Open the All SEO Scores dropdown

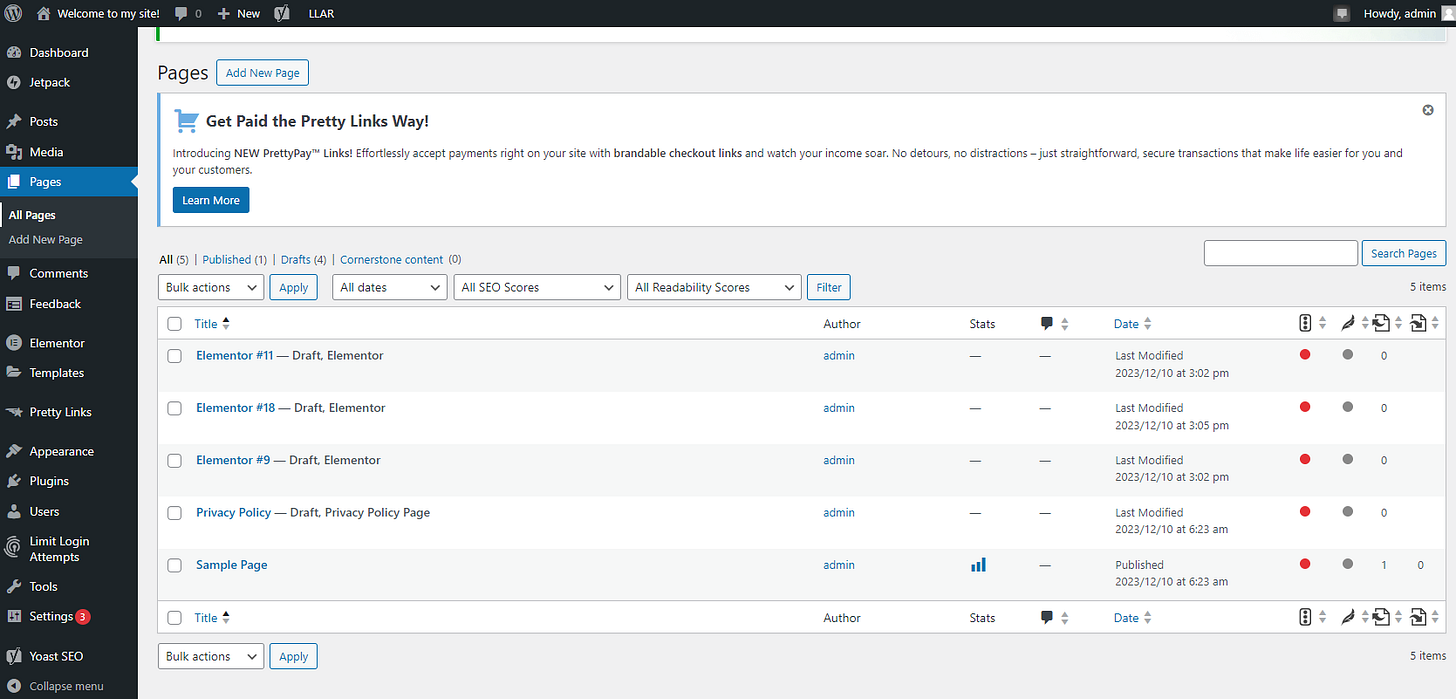point(537,287)
